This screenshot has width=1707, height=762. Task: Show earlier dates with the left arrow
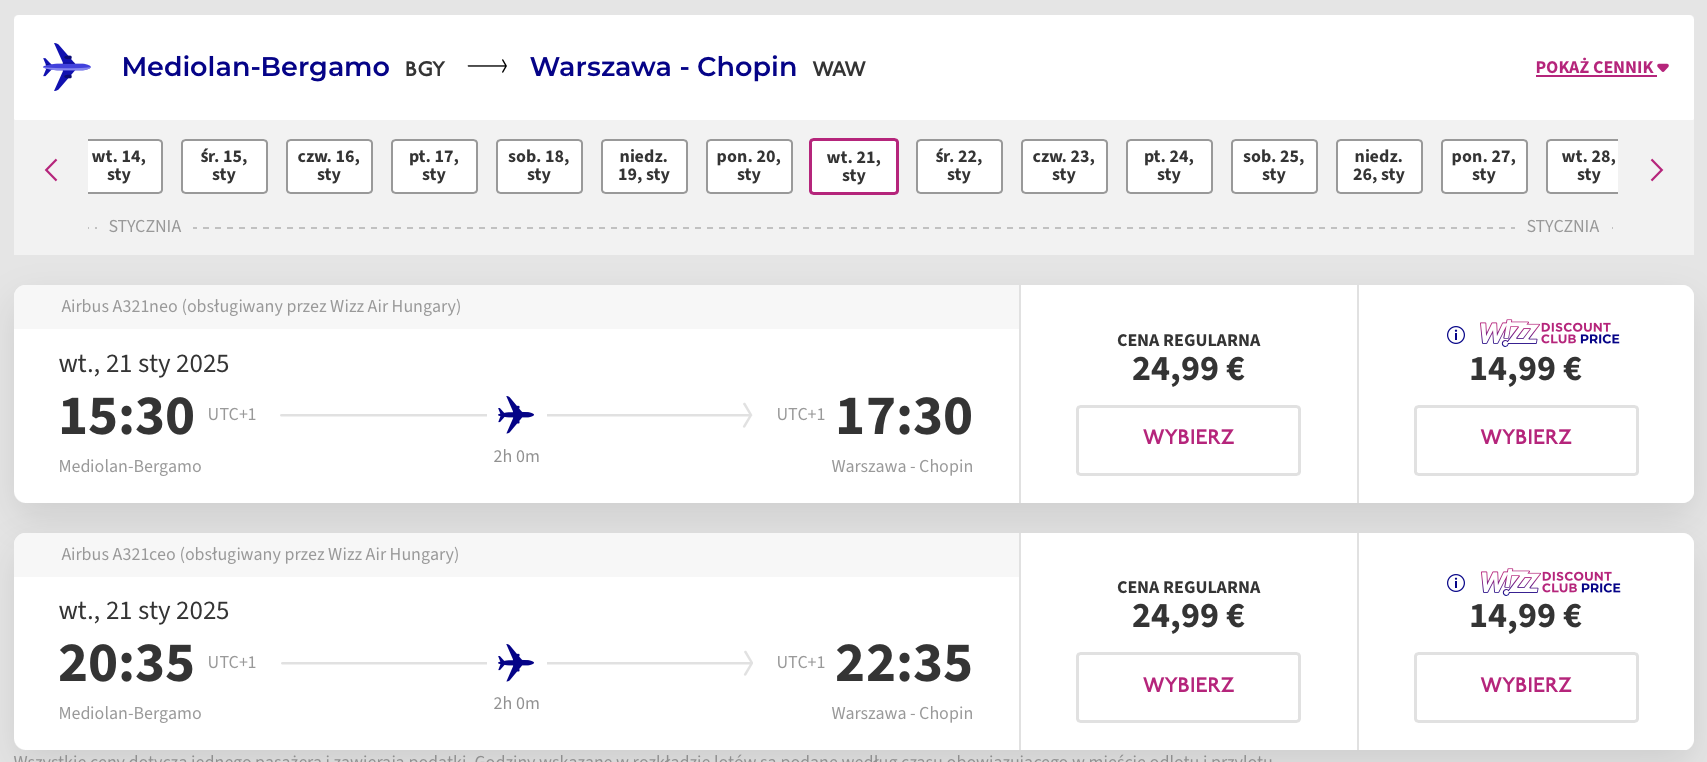[x=52, y=170]
